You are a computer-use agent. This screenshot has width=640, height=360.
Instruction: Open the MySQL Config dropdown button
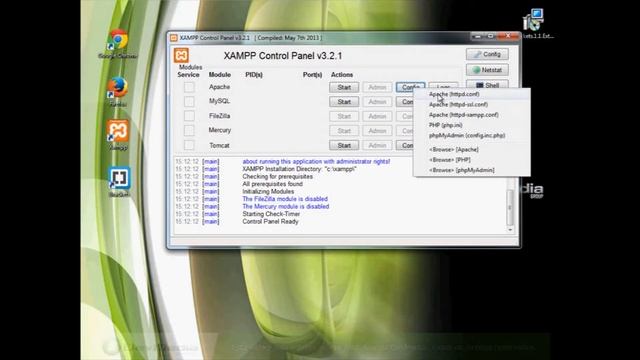click(404, 102)
